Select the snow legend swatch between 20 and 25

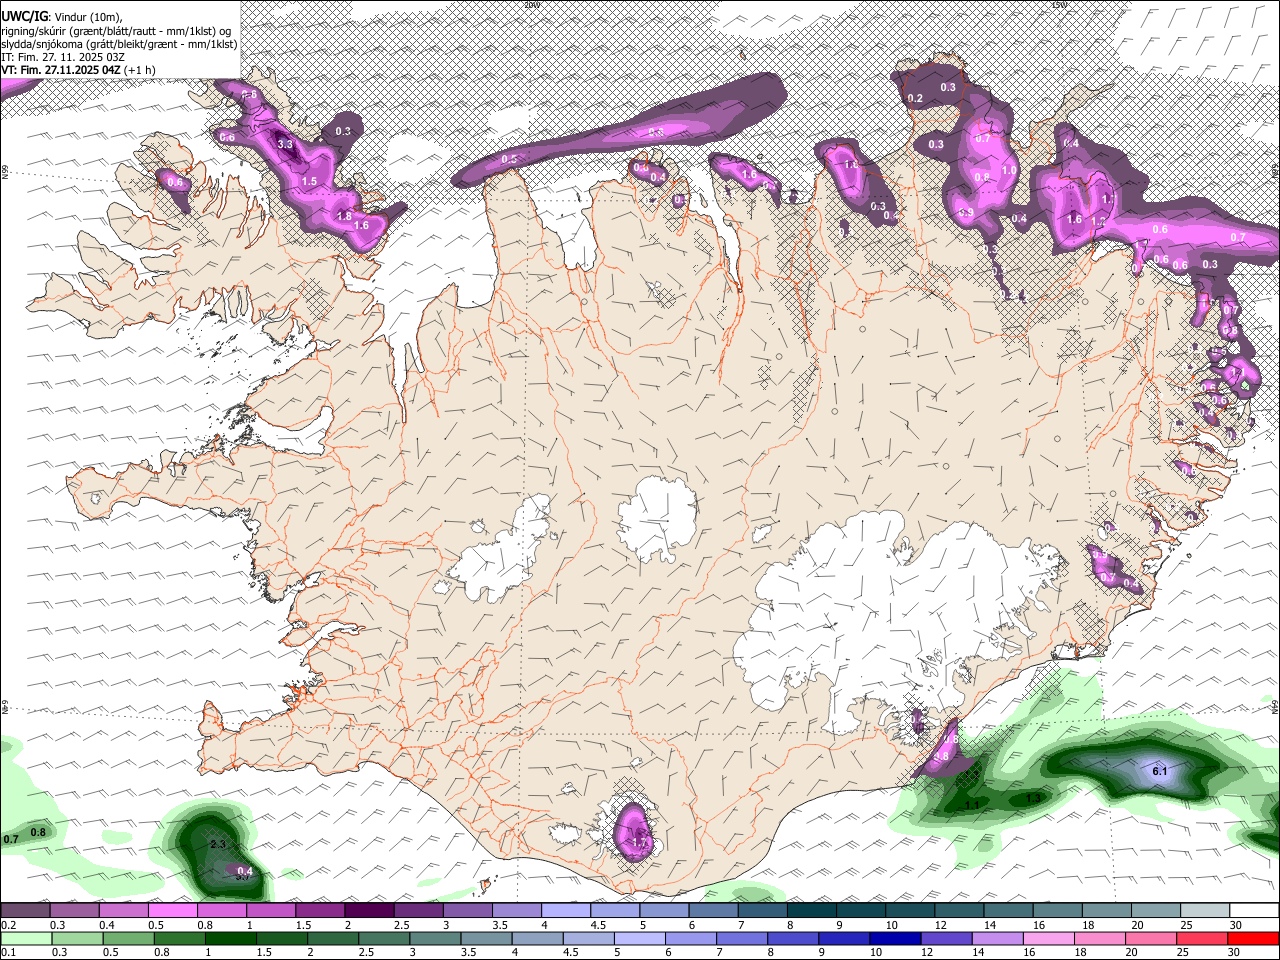(1155, 910)
